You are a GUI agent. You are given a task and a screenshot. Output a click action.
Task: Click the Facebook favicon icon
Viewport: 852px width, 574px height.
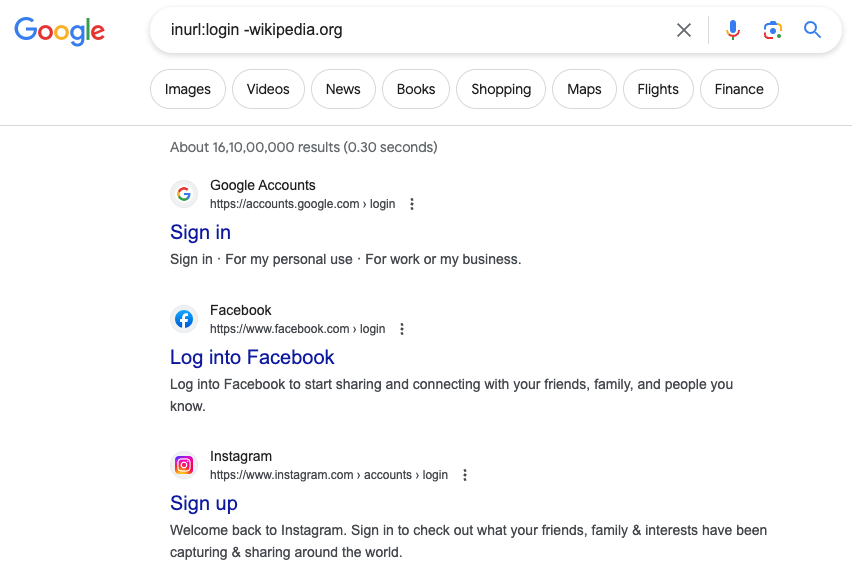click(x=183, y=319)
